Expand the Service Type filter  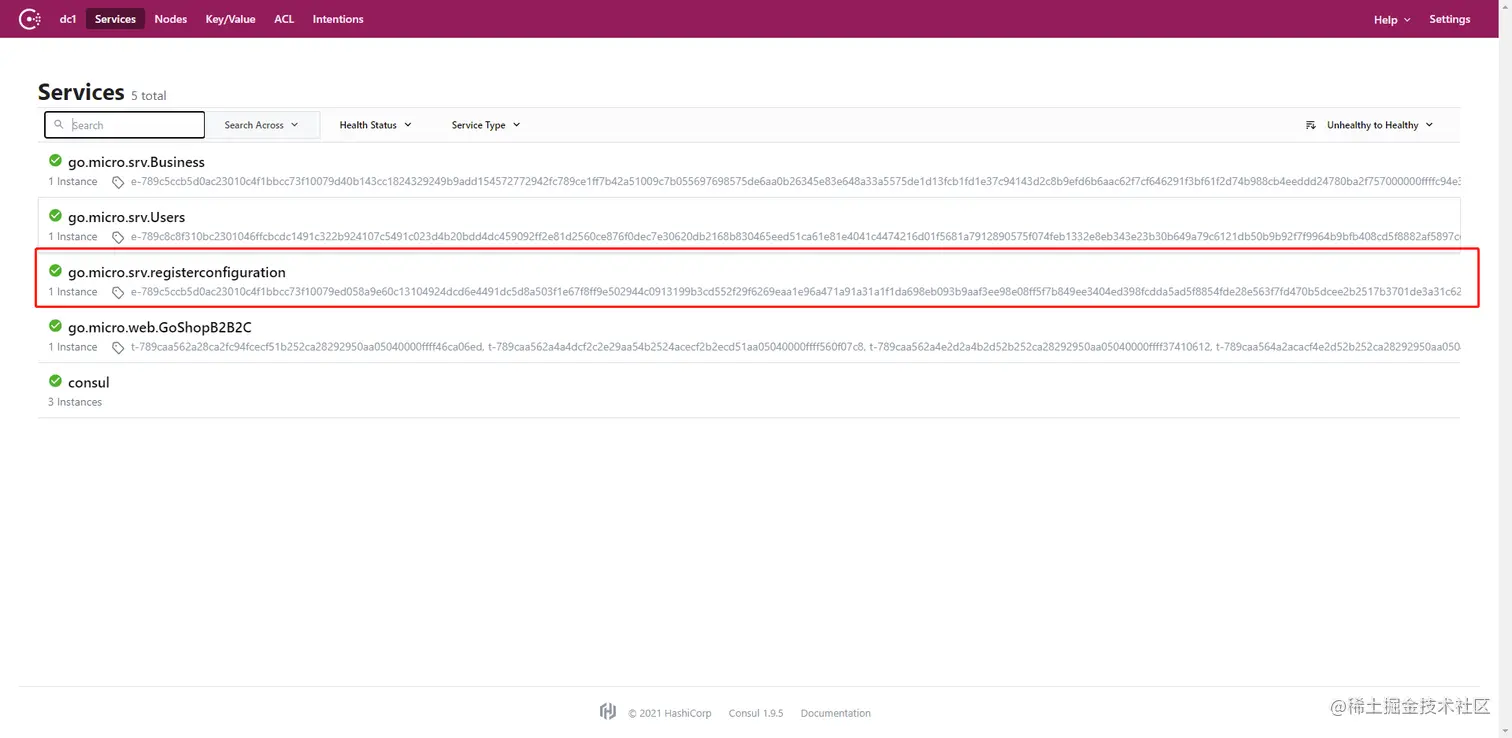(x=486, y=125)
